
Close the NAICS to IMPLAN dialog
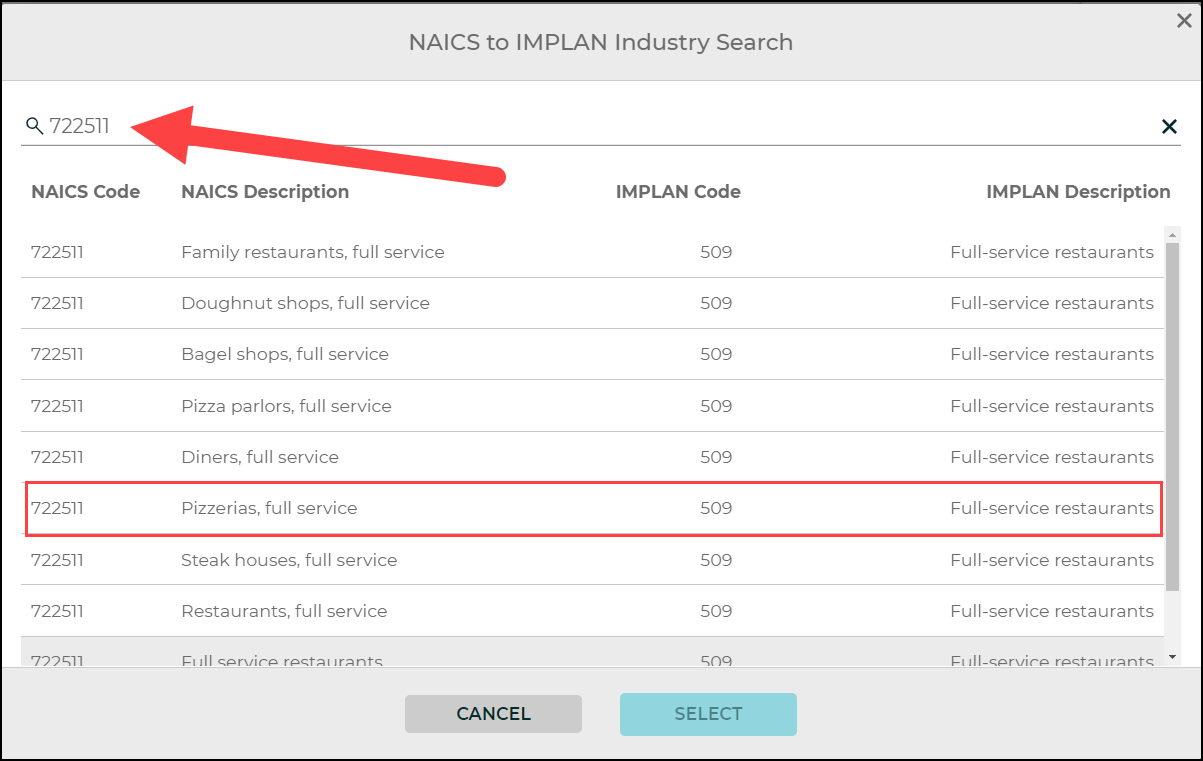pyautogui.click(x=1184, y=19)
